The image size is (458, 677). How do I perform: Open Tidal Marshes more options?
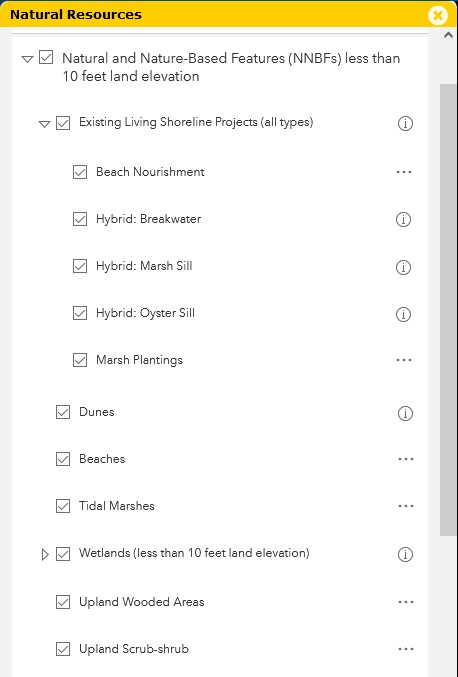406,506
